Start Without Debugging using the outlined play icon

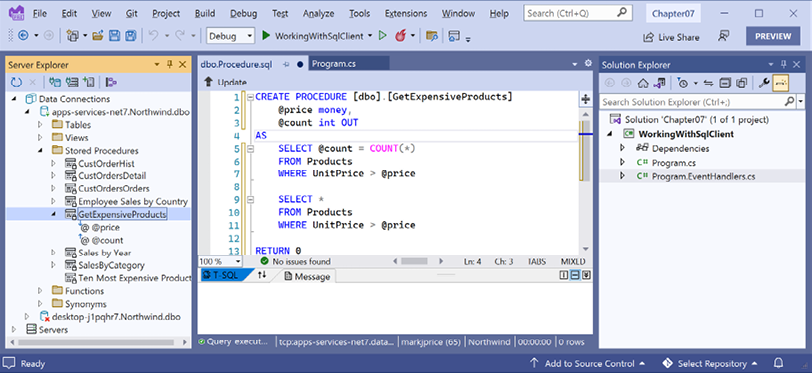(x=383, y=36)
